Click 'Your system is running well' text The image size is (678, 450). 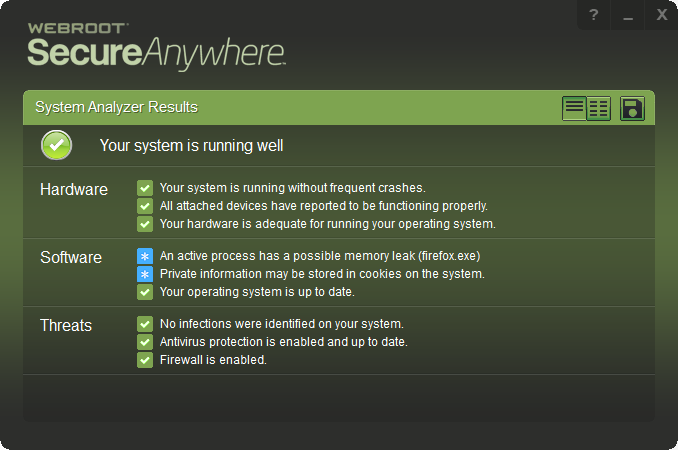coord(191,146)
